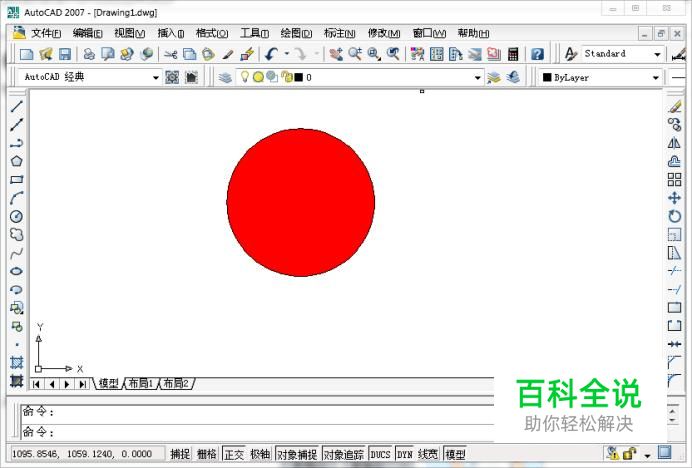Open the Layer Properties Manager icon
The width and height of the screenshot is (692, 468).
coord(225,78)
